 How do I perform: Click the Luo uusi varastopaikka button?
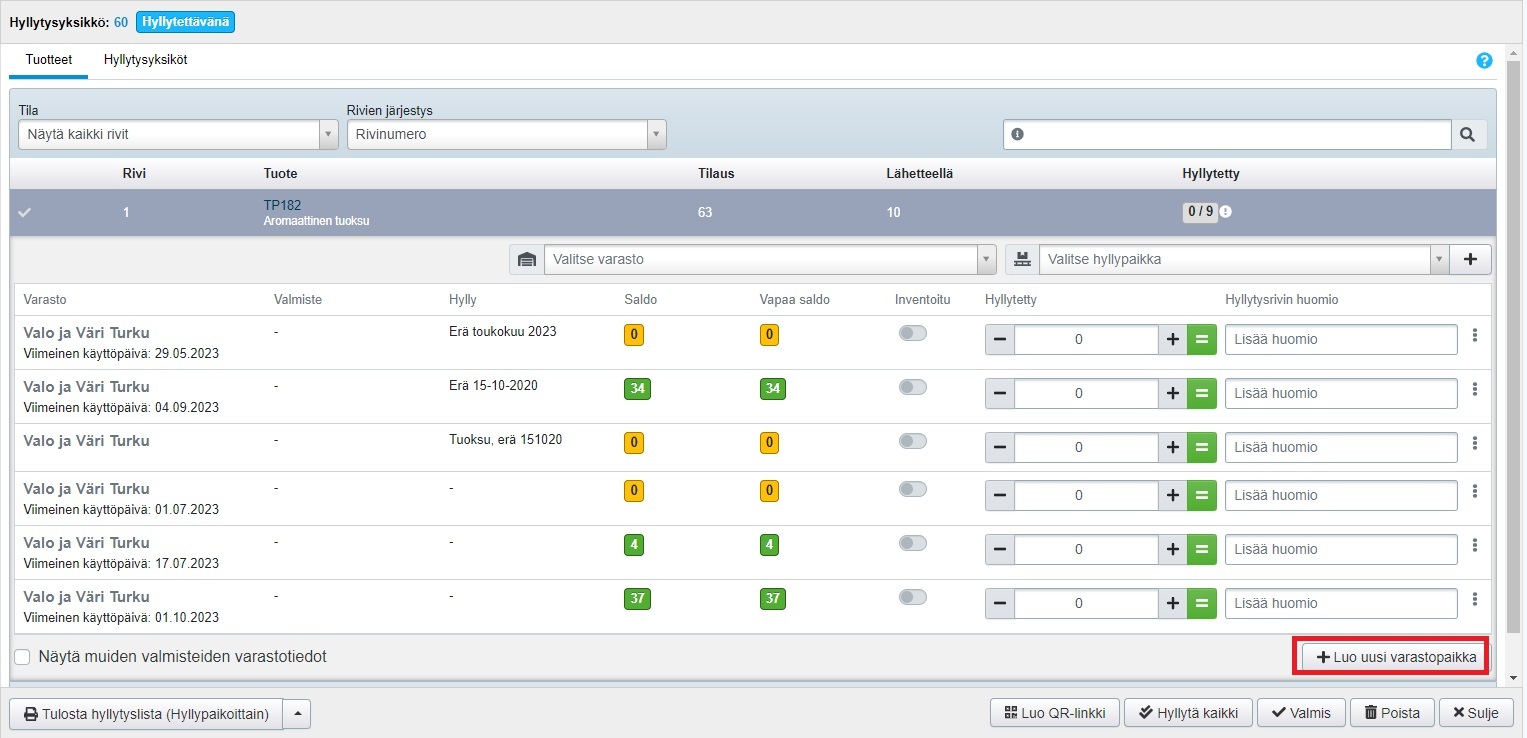pyautogui.click(x=1394, y=657)
